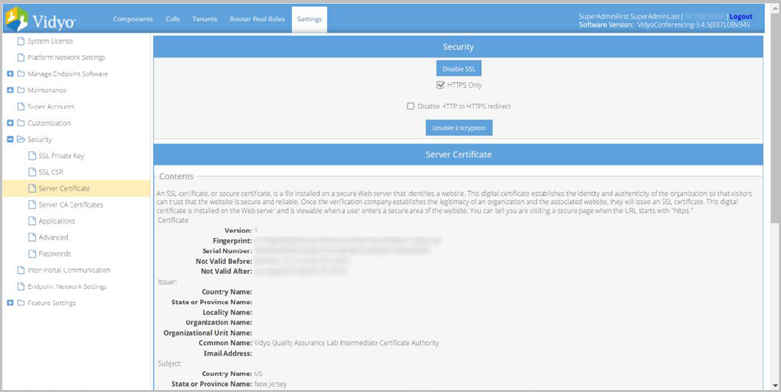781x392 pixels.
Task: Open the SSL Private Key item
Action: (61, 156)
